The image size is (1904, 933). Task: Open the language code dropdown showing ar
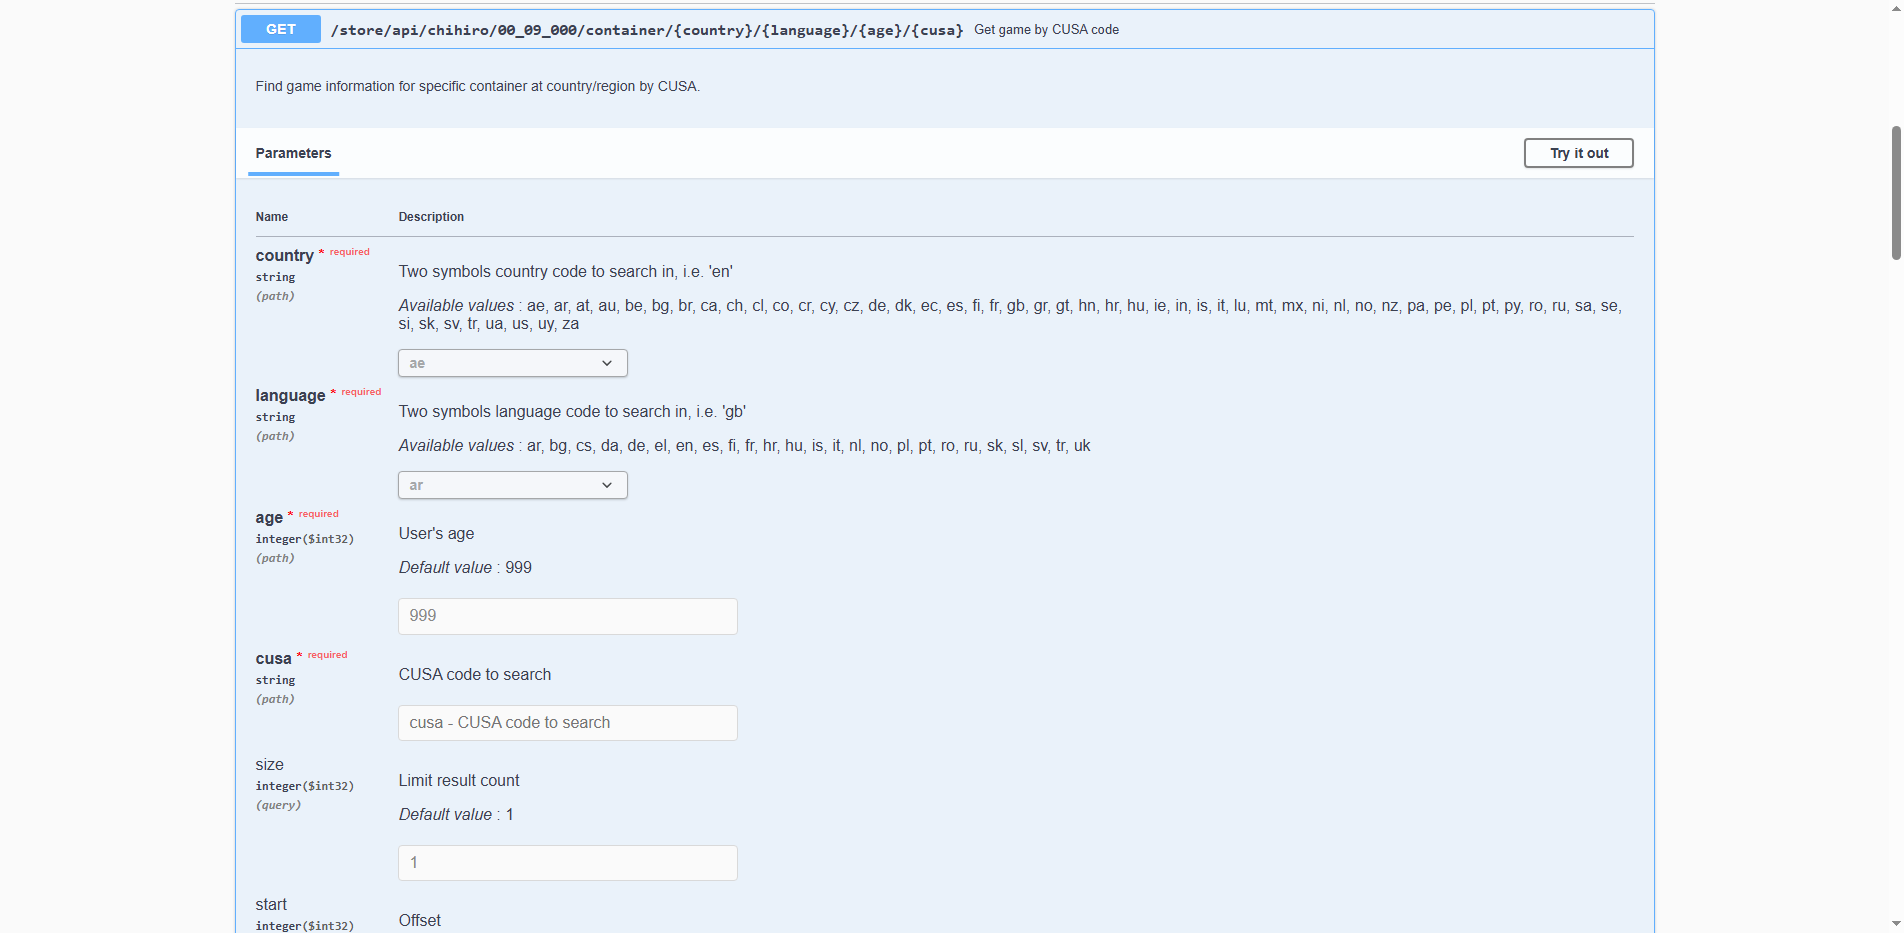tap(512, 485)
